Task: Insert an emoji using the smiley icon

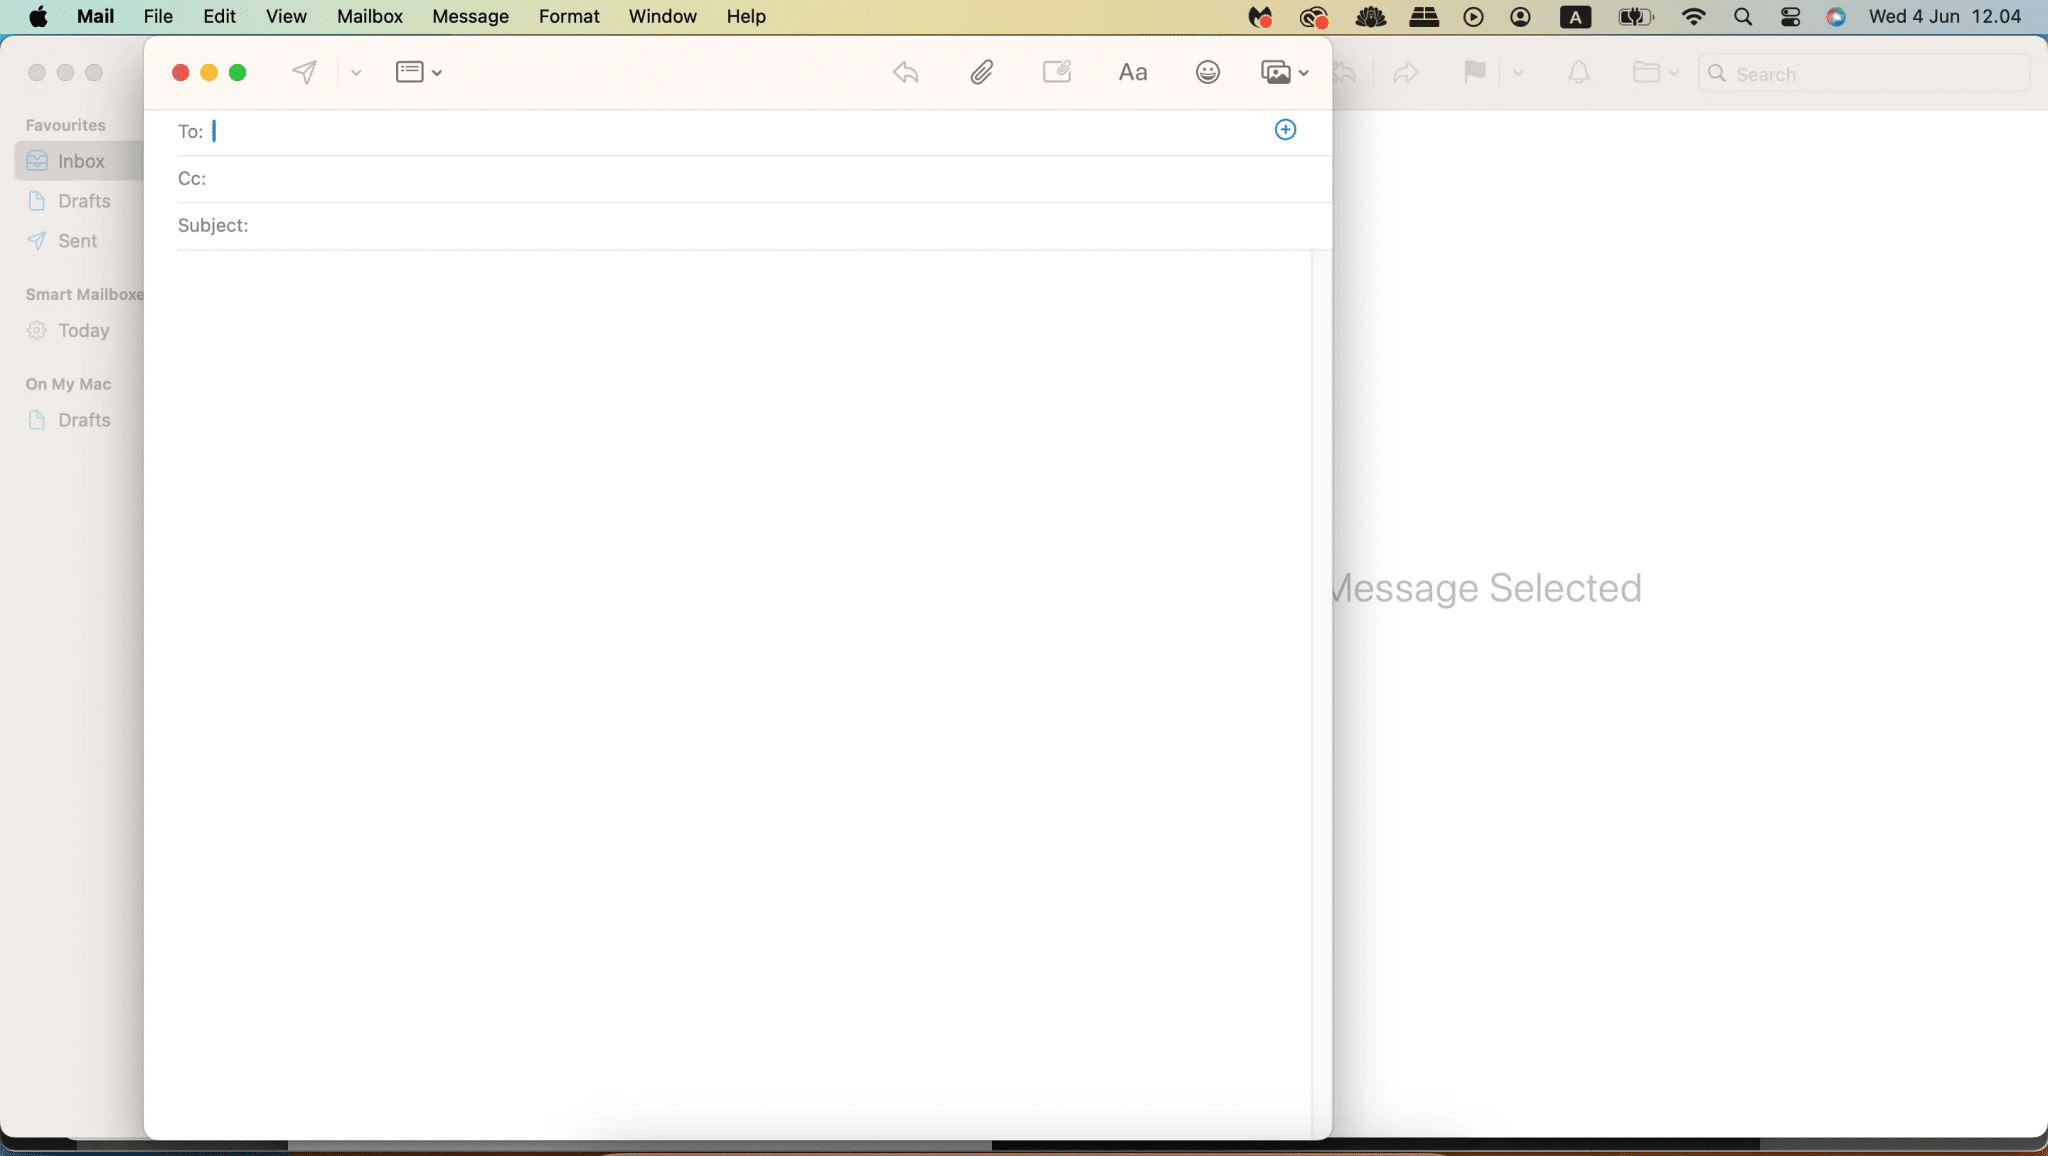Action: tap(1207, 72)
